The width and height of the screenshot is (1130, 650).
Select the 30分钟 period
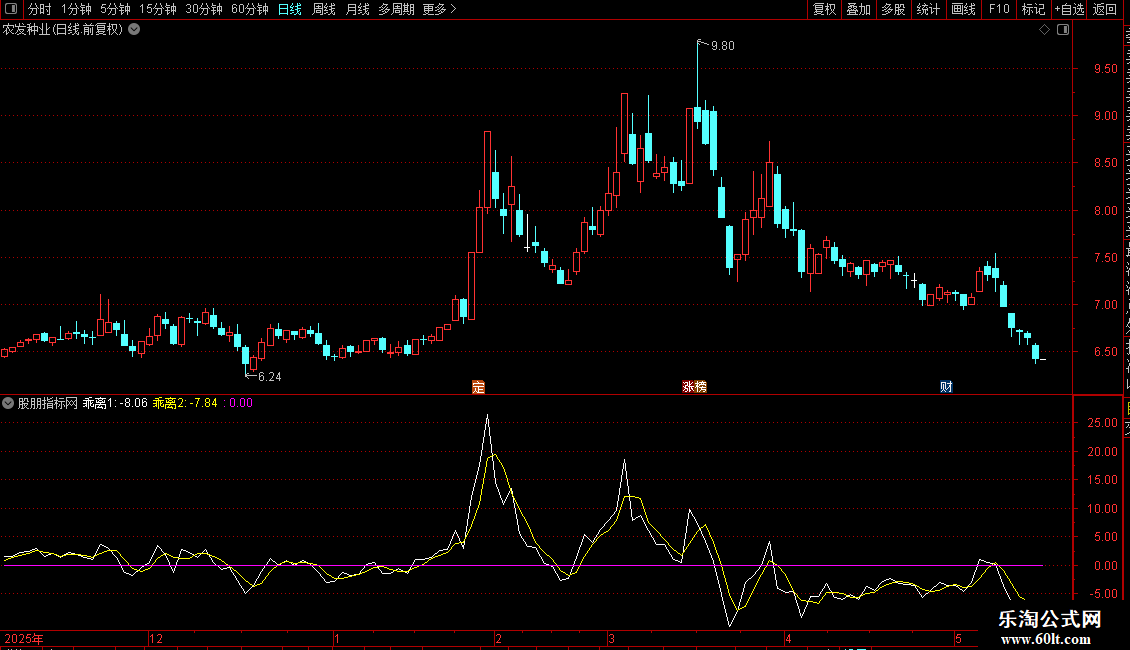[204, 9]
